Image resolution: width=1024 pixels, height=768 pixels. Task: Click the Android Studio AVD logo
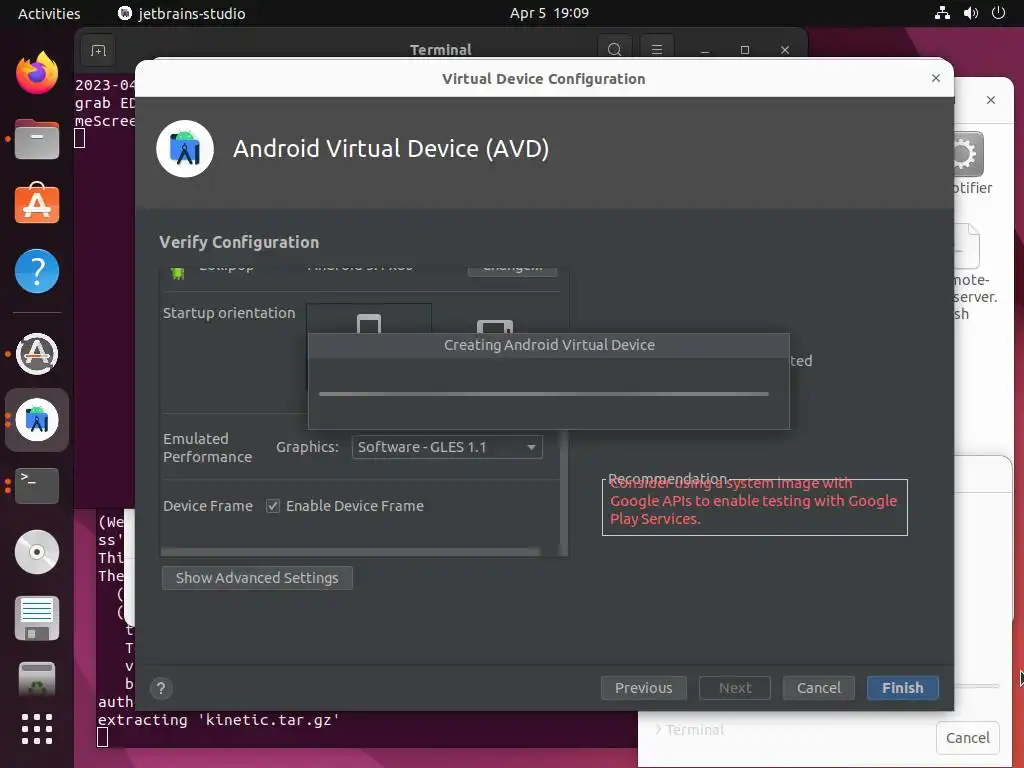pos(185,149)
